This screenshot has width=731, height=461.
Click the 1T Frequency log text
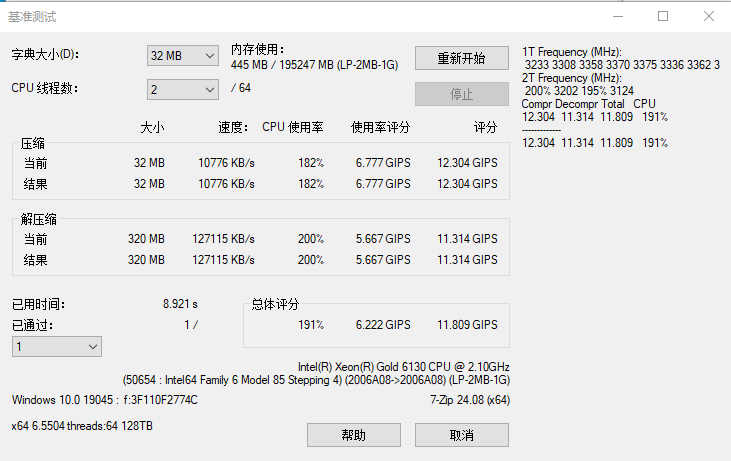571,51
